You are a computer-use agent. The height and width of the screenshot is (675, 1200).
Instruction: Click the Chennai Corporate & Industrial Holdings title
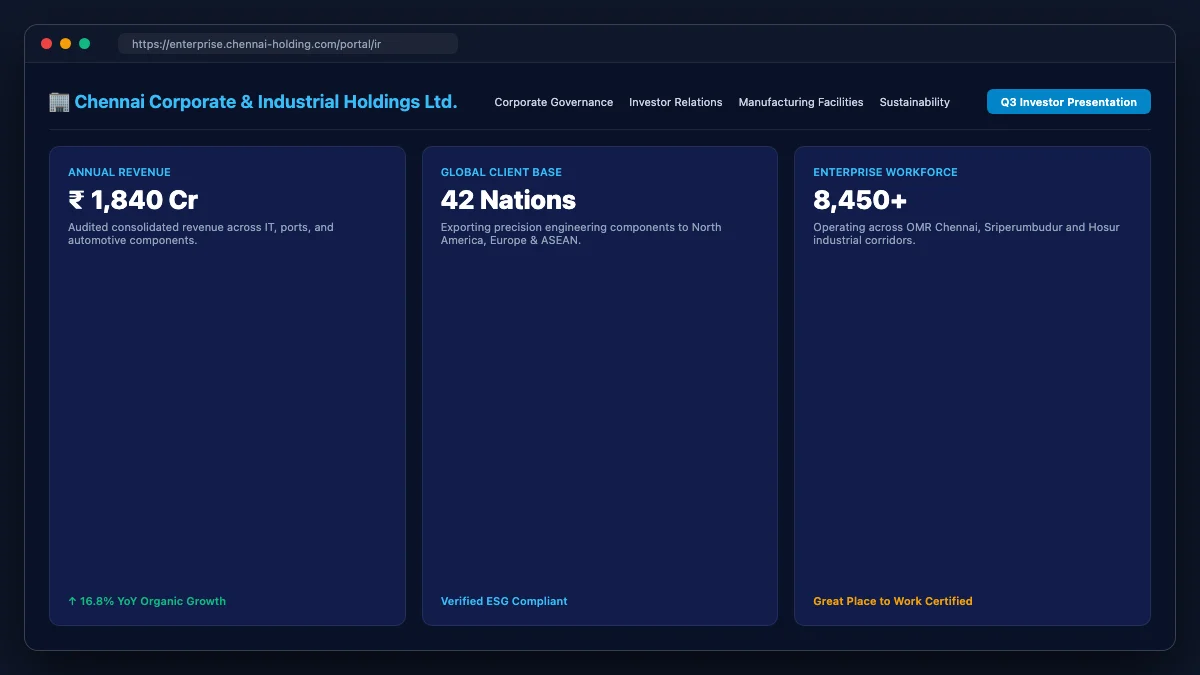266,102
